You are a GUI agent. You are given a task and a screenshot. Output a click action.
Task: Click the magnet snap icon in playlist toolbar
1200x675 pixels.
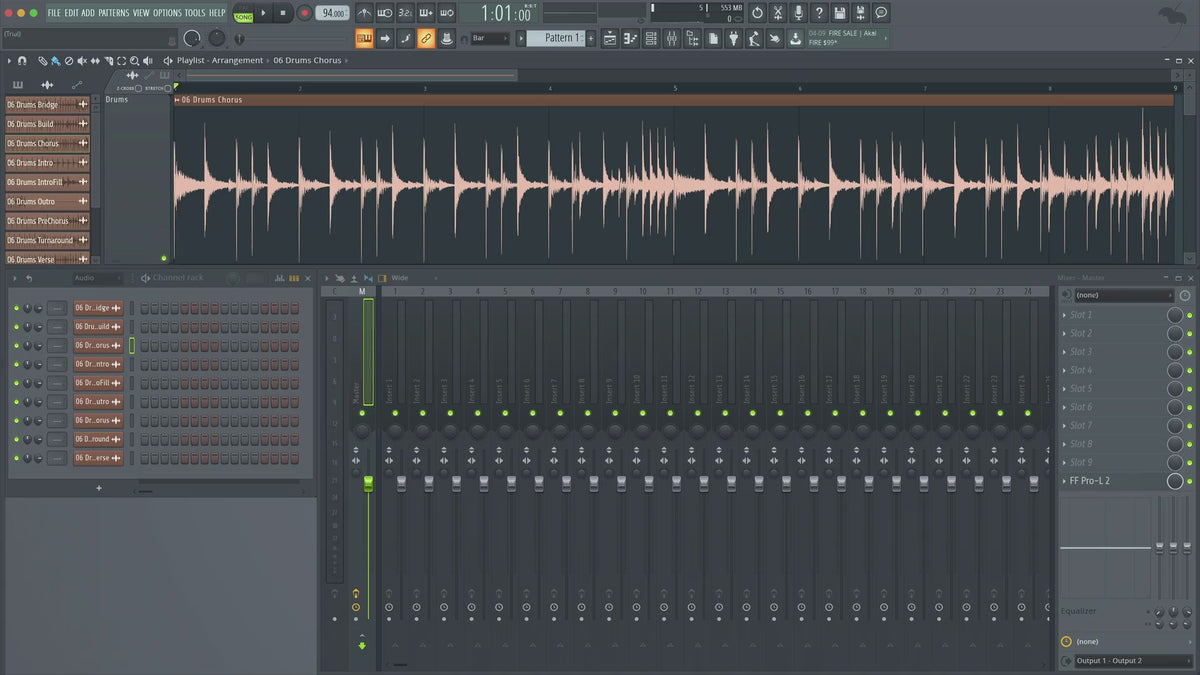(x=22, y=61)
